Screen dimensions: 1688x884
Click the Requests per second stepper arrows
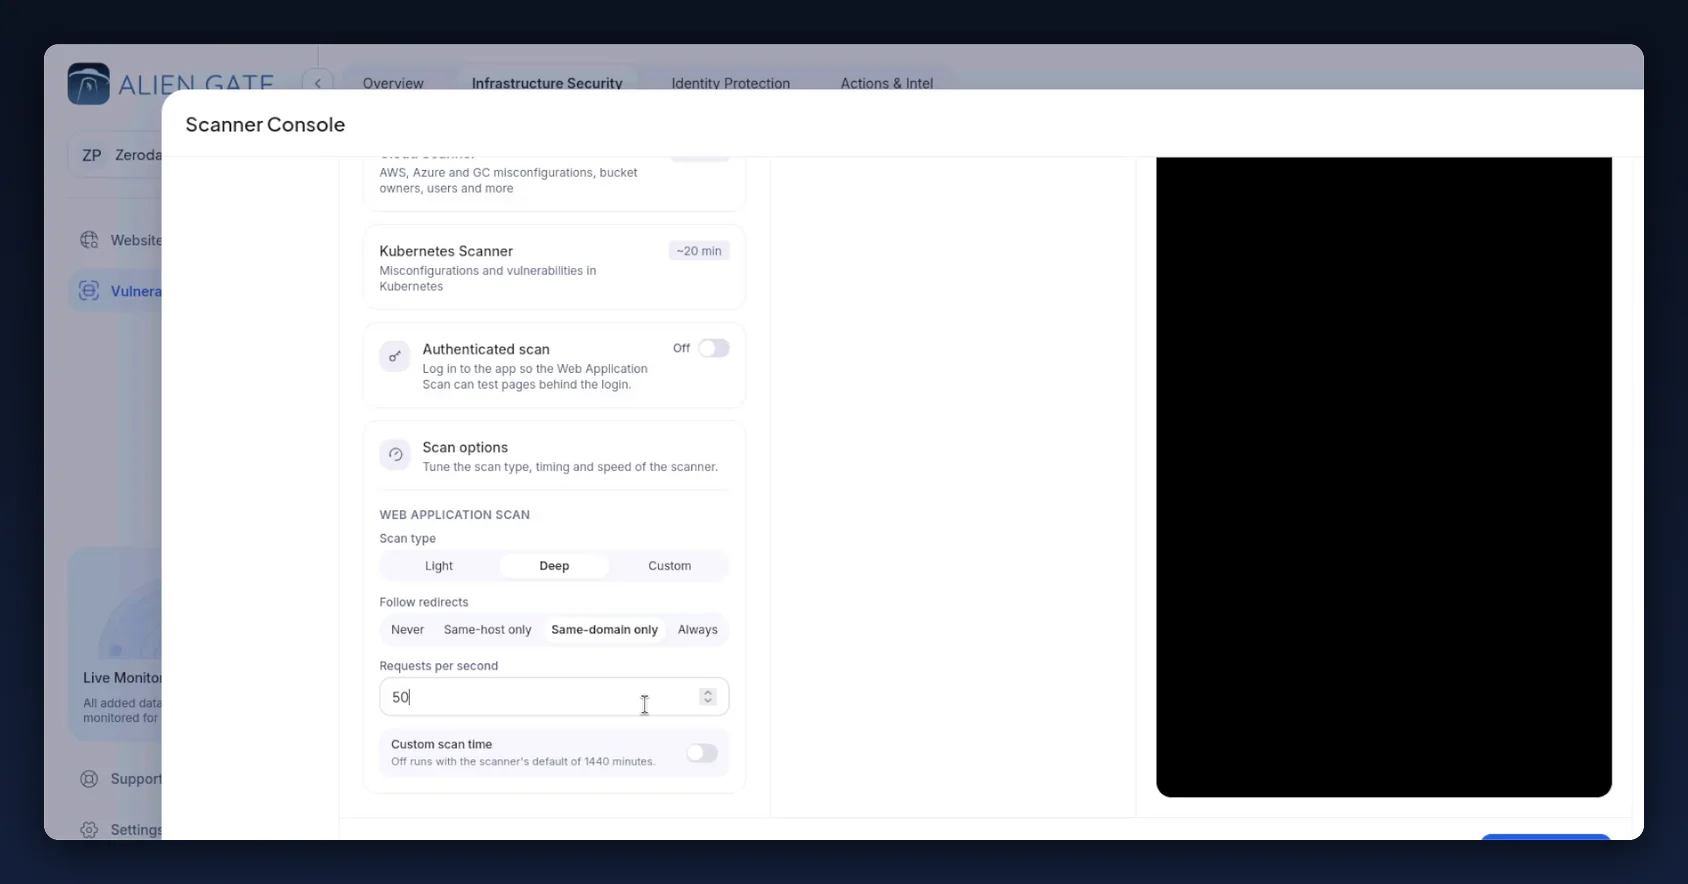point(708,697)
